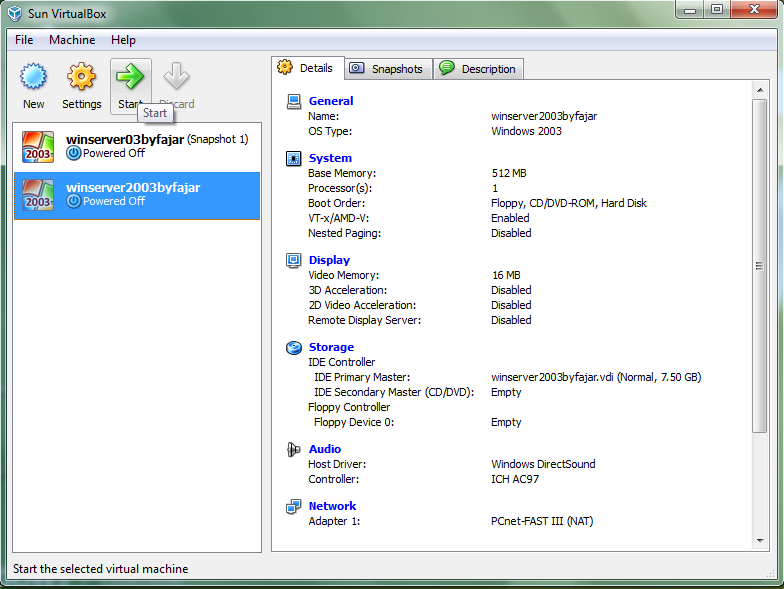
Task: Click the ICH AC97 controller value
Action: tap(515, 479)
